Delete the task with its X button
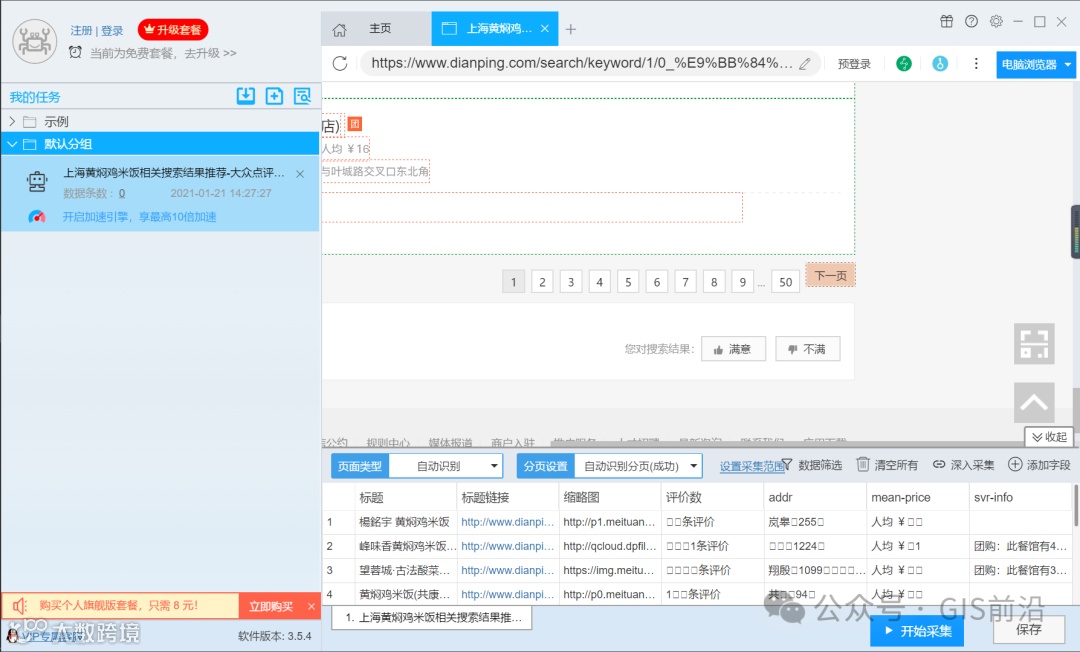Screen dimensions: 1080x652 (300, 174)
